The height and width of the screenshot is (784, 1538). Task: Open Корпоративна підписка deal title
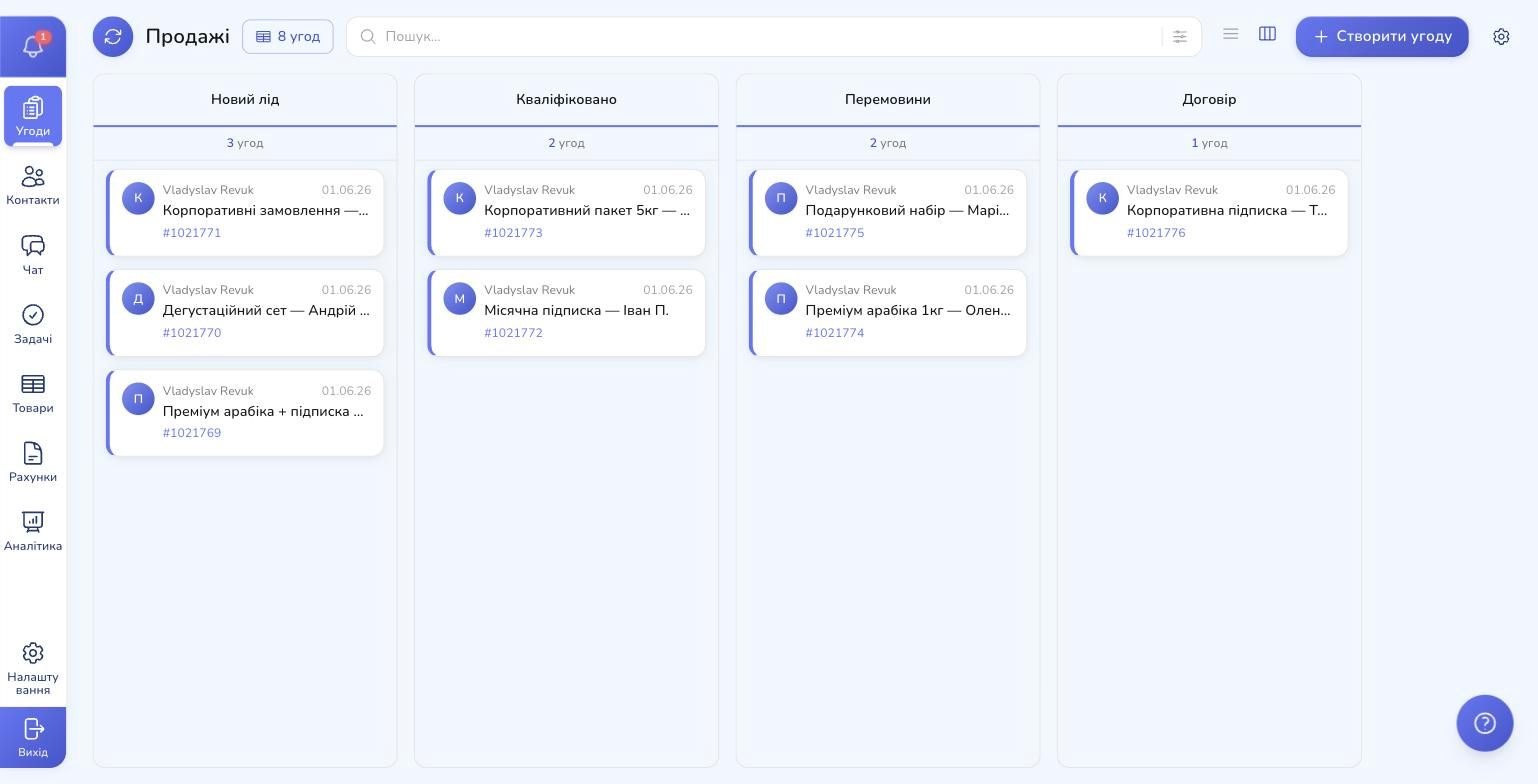point(1227,211)
